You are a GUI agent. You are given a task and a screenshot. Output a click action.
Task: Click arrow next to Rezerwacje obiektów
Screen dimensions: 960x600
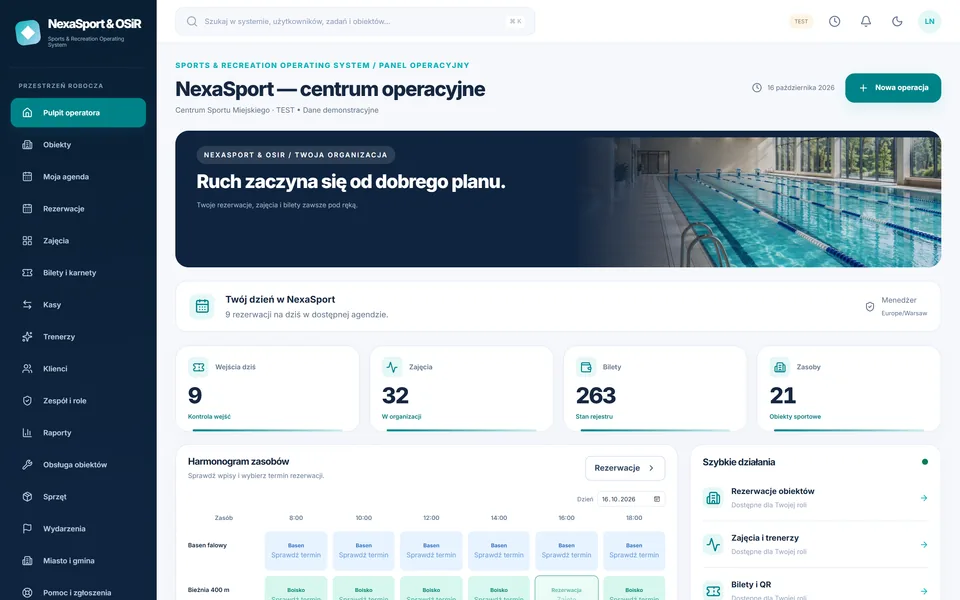pos(923,498)
